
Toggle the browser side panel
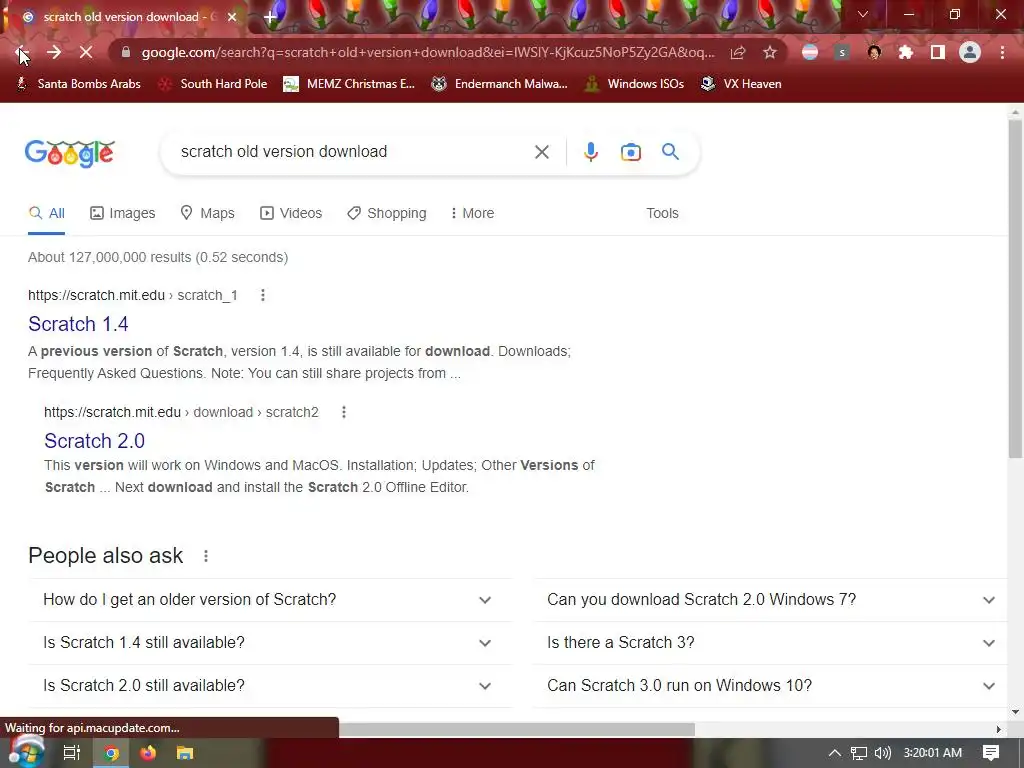[938, 52]
